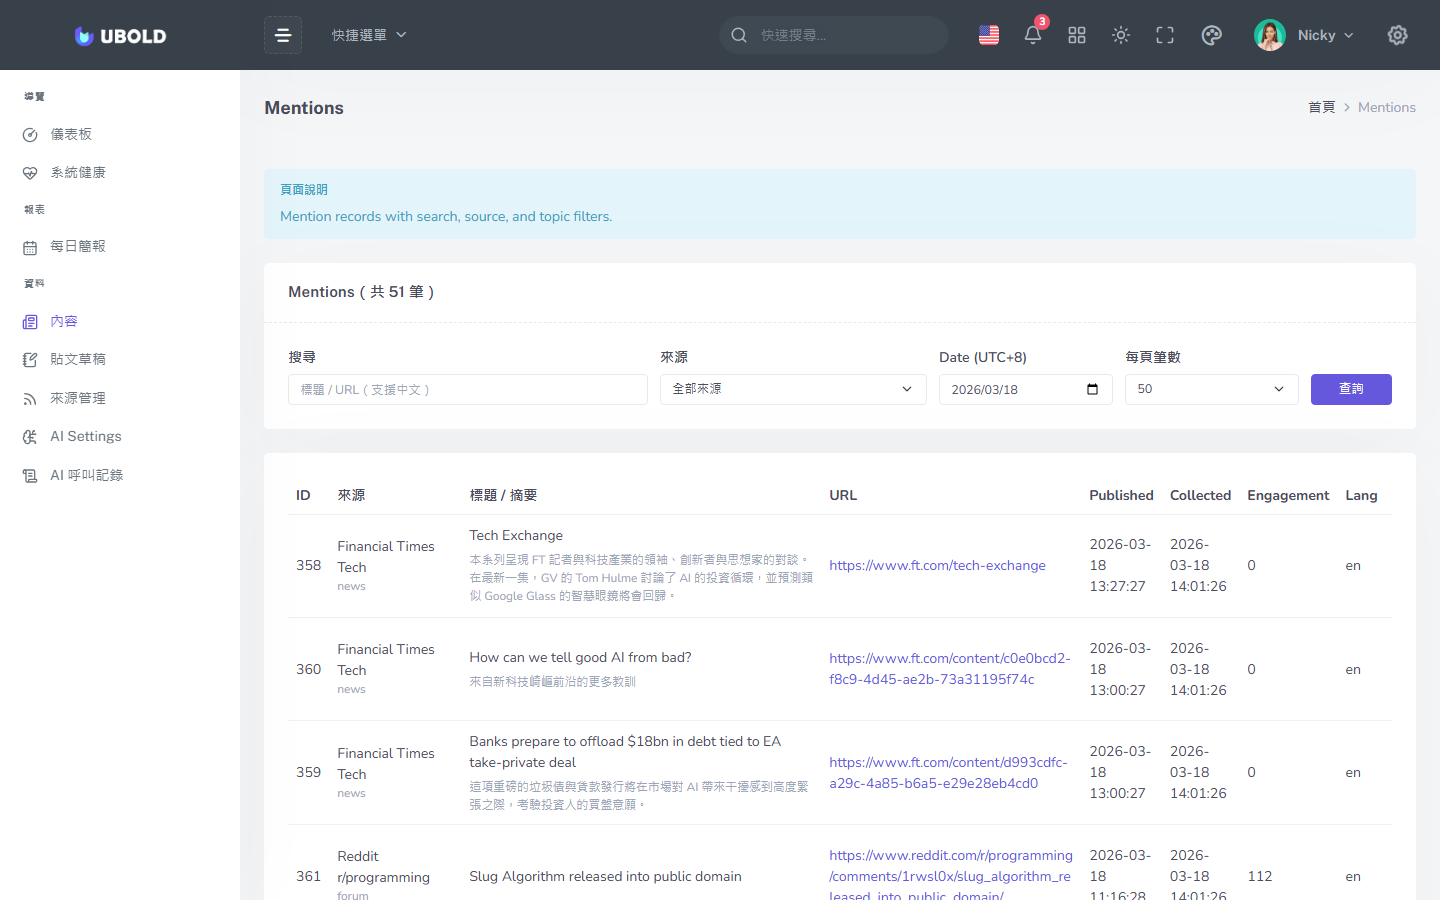Click the 標題 / URL search input field
Viewport: 1440px width, 900px height.
coord(467,389)
